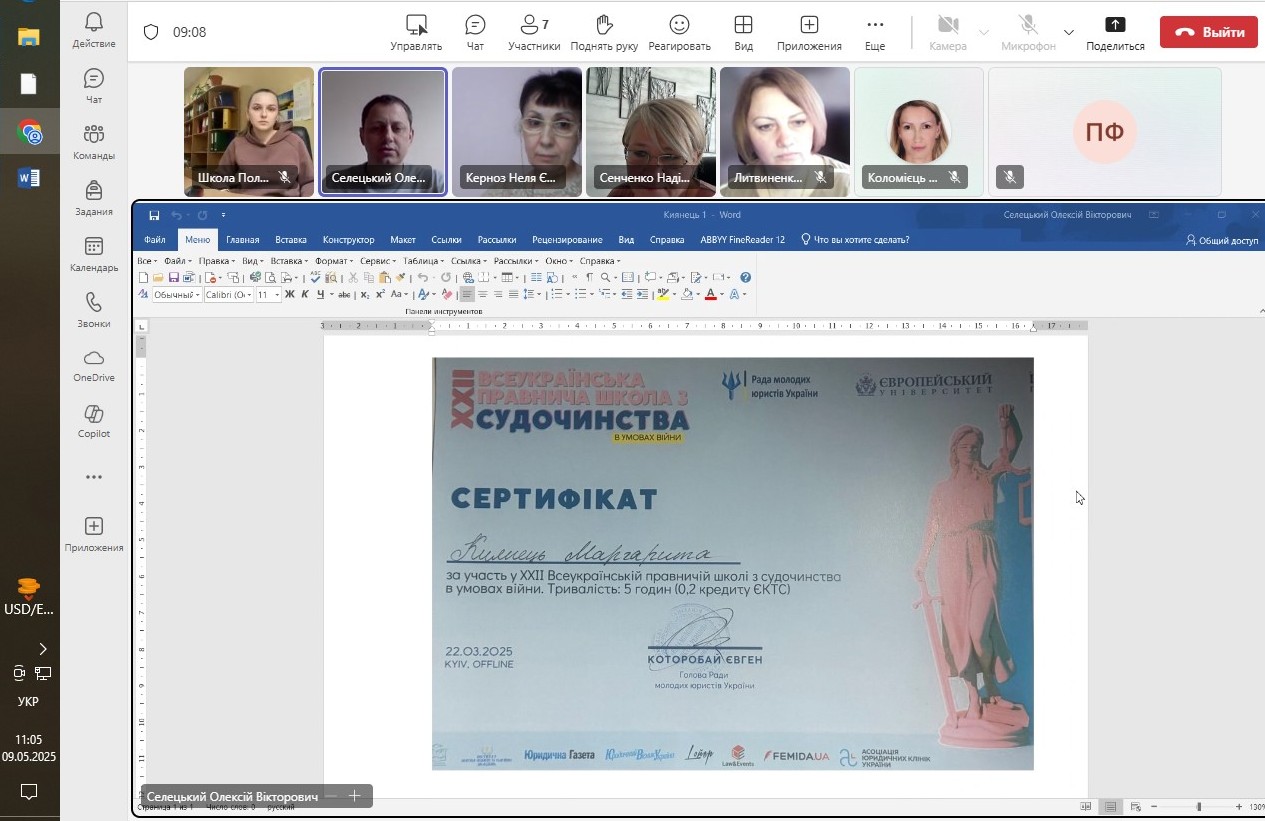
Task: Click the Paste clipboard icon
Action: tap(385, 277)
